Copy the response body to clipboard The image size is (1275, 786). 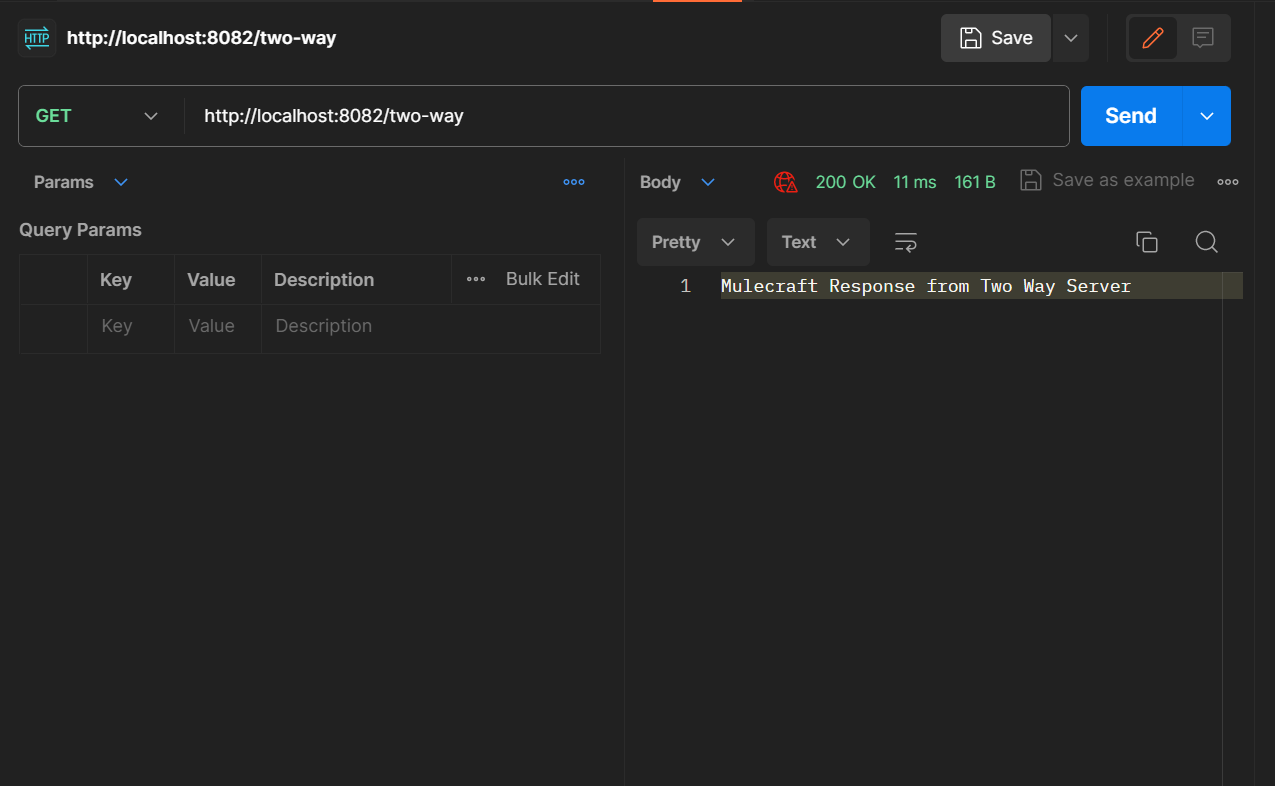(x=1146, y=242)
